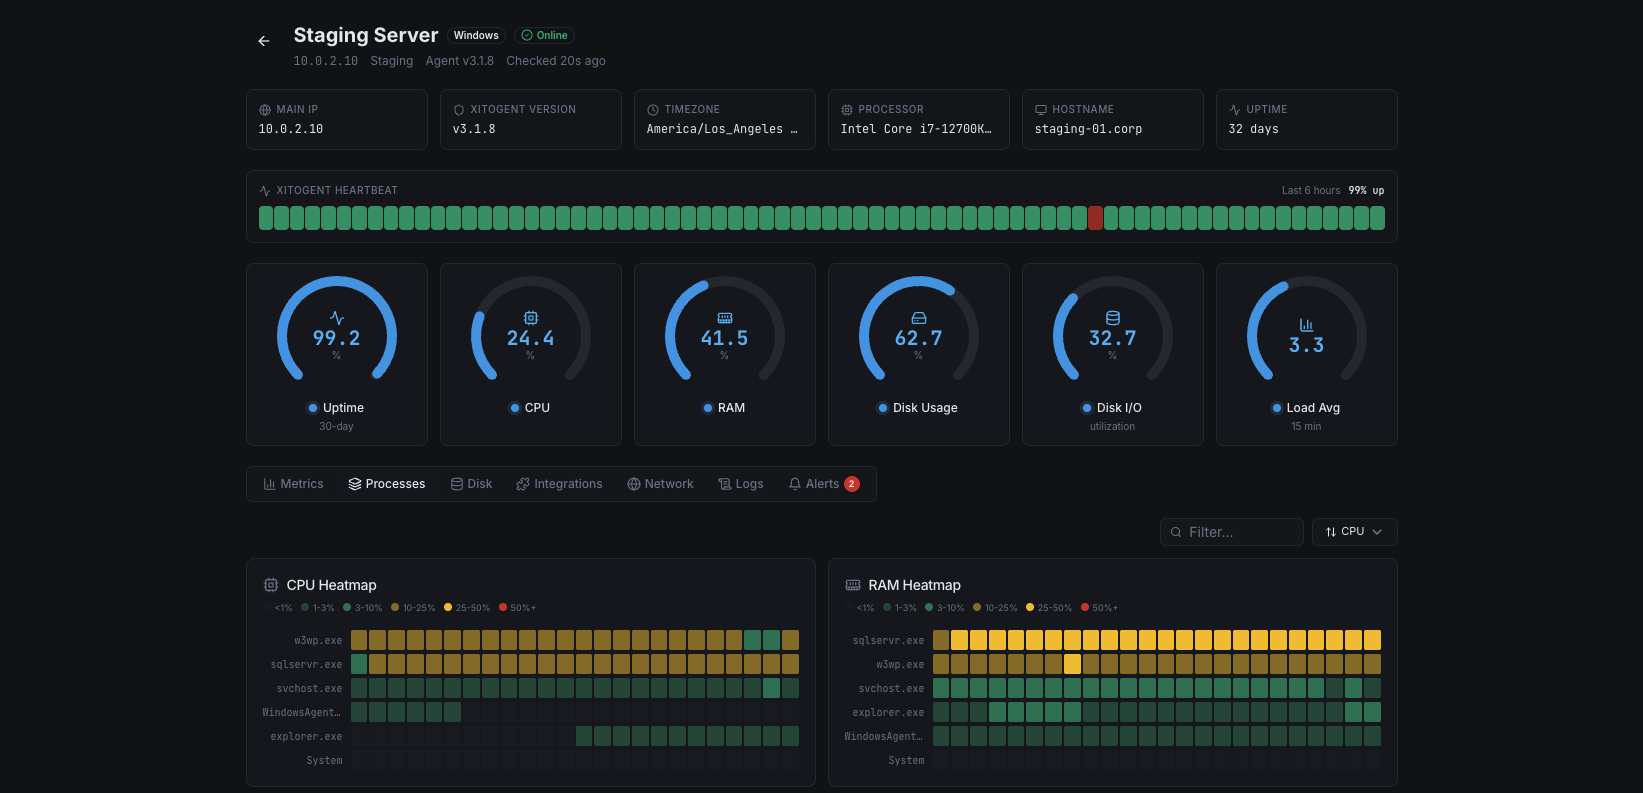Click the Windows OS badge
The image size is (1643, 793).
click(476, 35)
